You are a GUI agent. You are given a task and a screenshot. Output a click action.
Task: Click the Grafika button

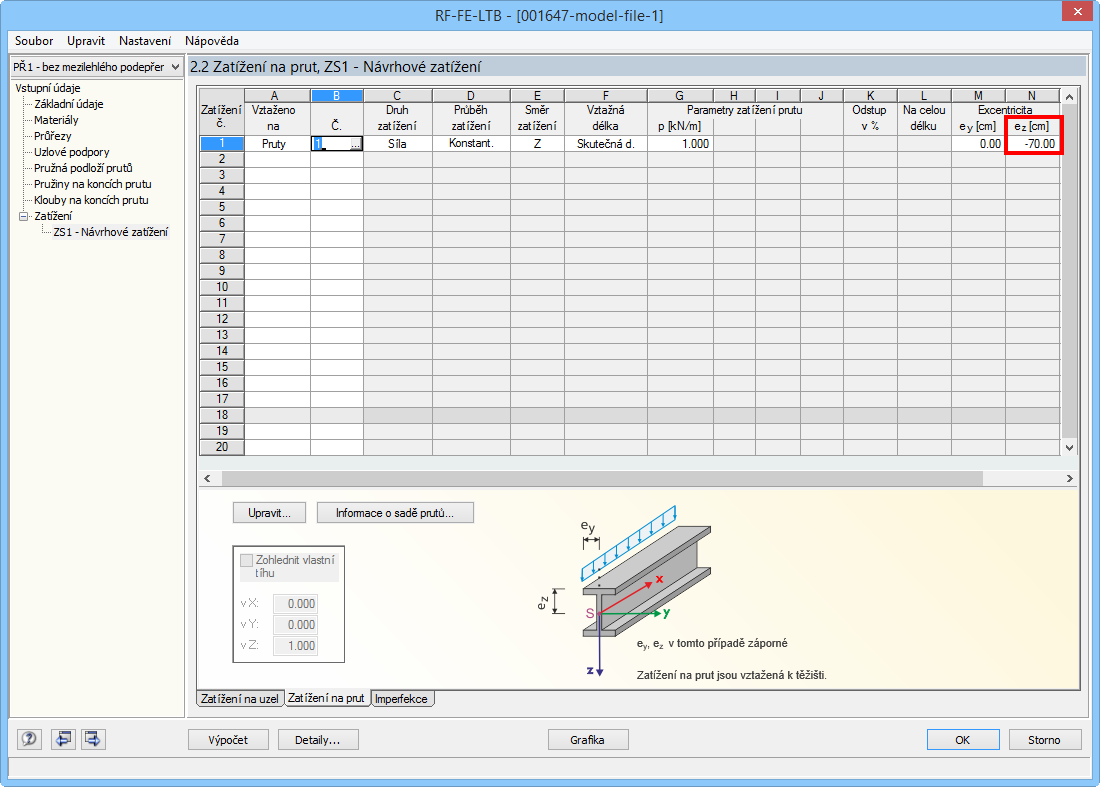[x=588, y=739]
